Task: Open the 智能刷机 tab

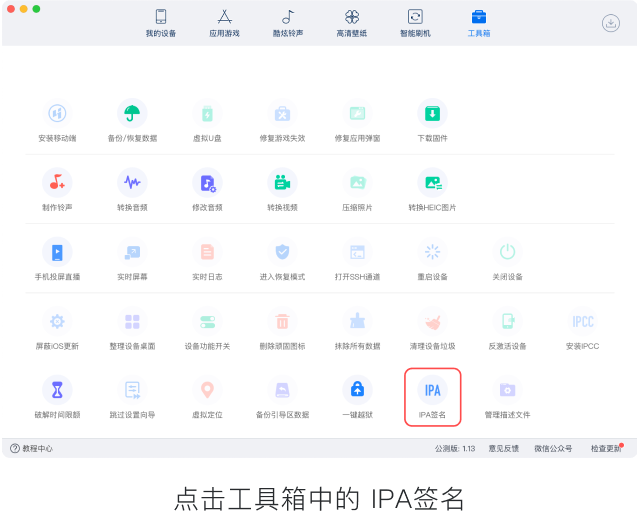Action: click(415, 23)
